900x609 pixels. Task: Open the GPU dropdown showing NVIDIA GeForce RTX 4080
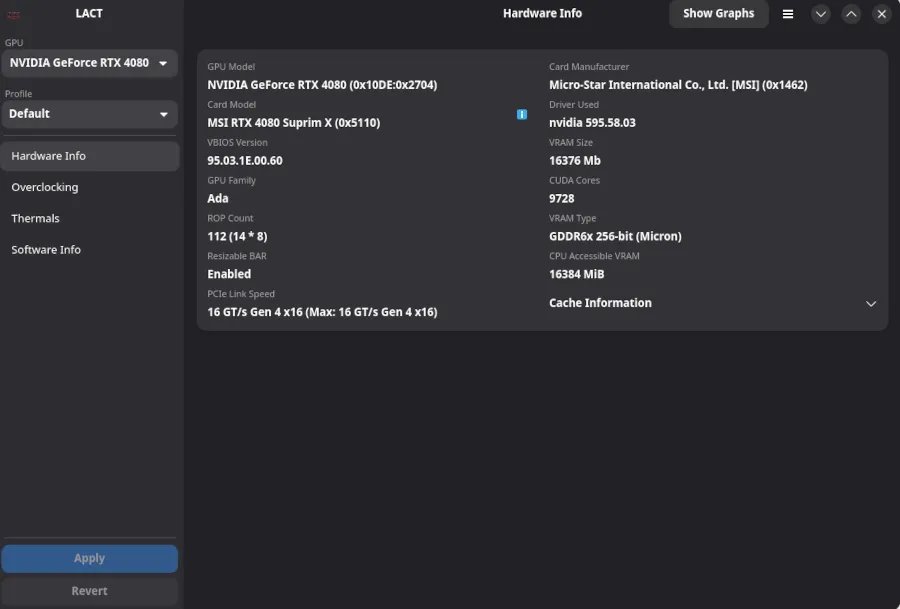(x=90, y=62)
